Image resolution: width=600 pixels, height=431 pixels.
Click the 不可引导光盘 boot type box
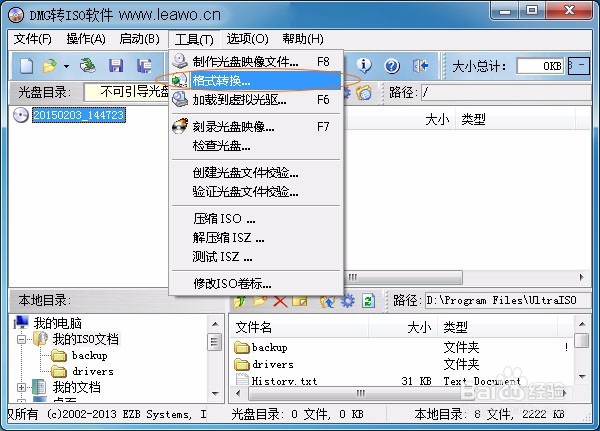click(126, 92)
